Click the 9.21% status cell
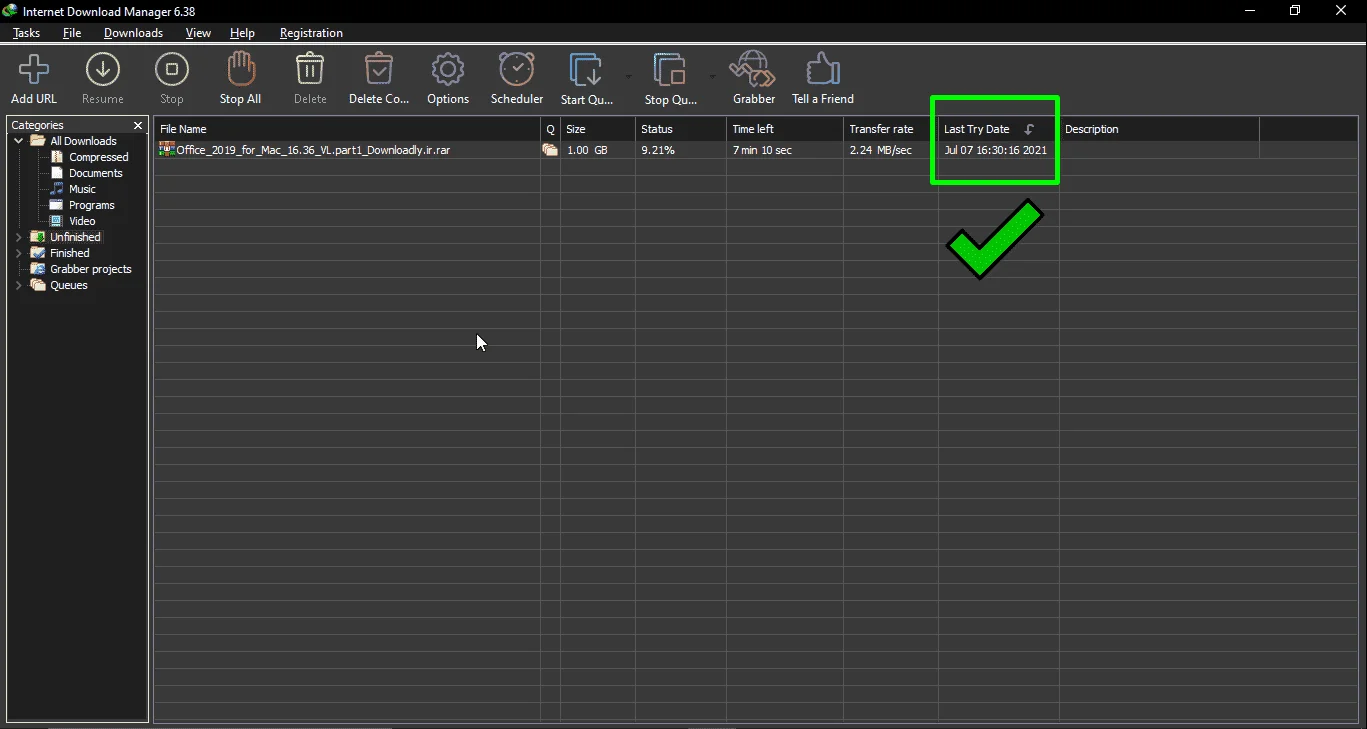Viewport: 1367px width, 729px height. pyautogui.click(x=658, y=150)
